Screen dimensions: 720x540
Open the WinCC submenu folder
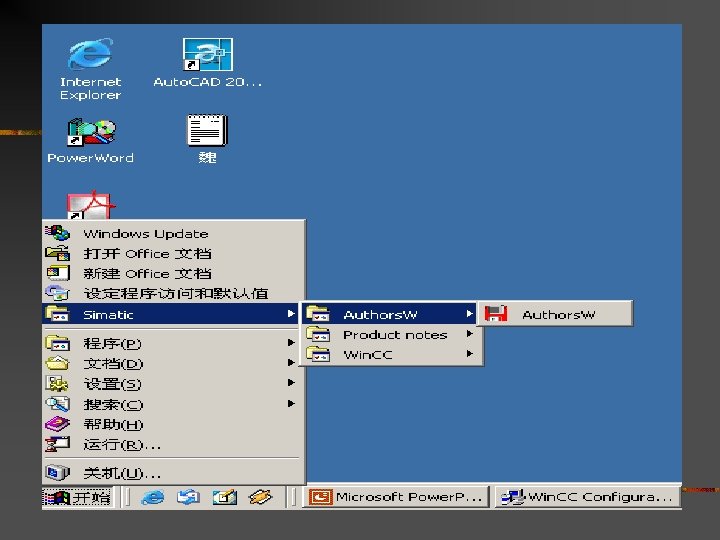pyautogui.click(x=391, y=354)
